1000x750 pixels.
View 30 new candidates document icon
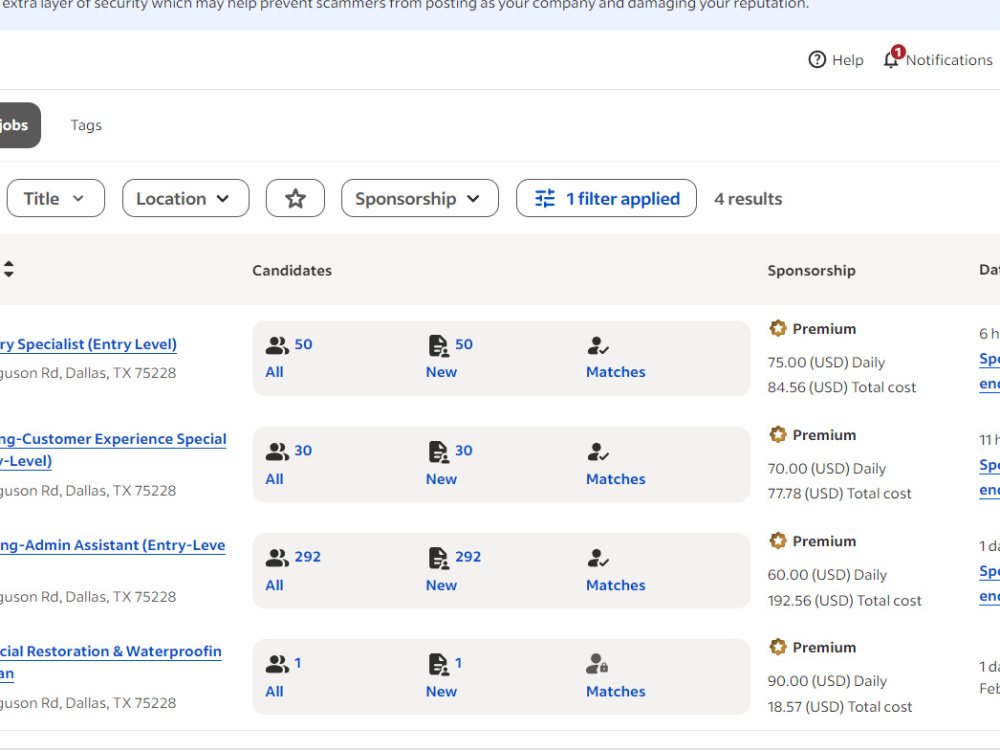[438, 451]
